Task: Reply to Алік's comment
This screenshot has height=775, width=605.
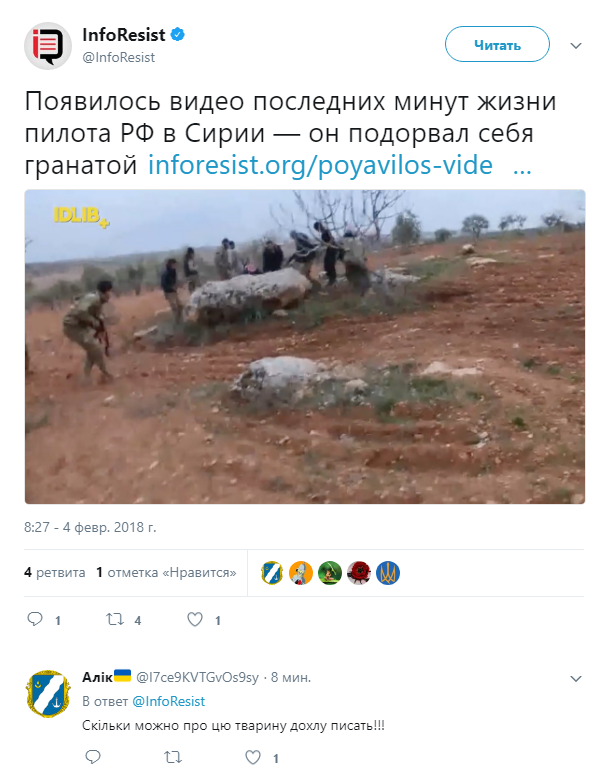Action: tap(93, 756)
